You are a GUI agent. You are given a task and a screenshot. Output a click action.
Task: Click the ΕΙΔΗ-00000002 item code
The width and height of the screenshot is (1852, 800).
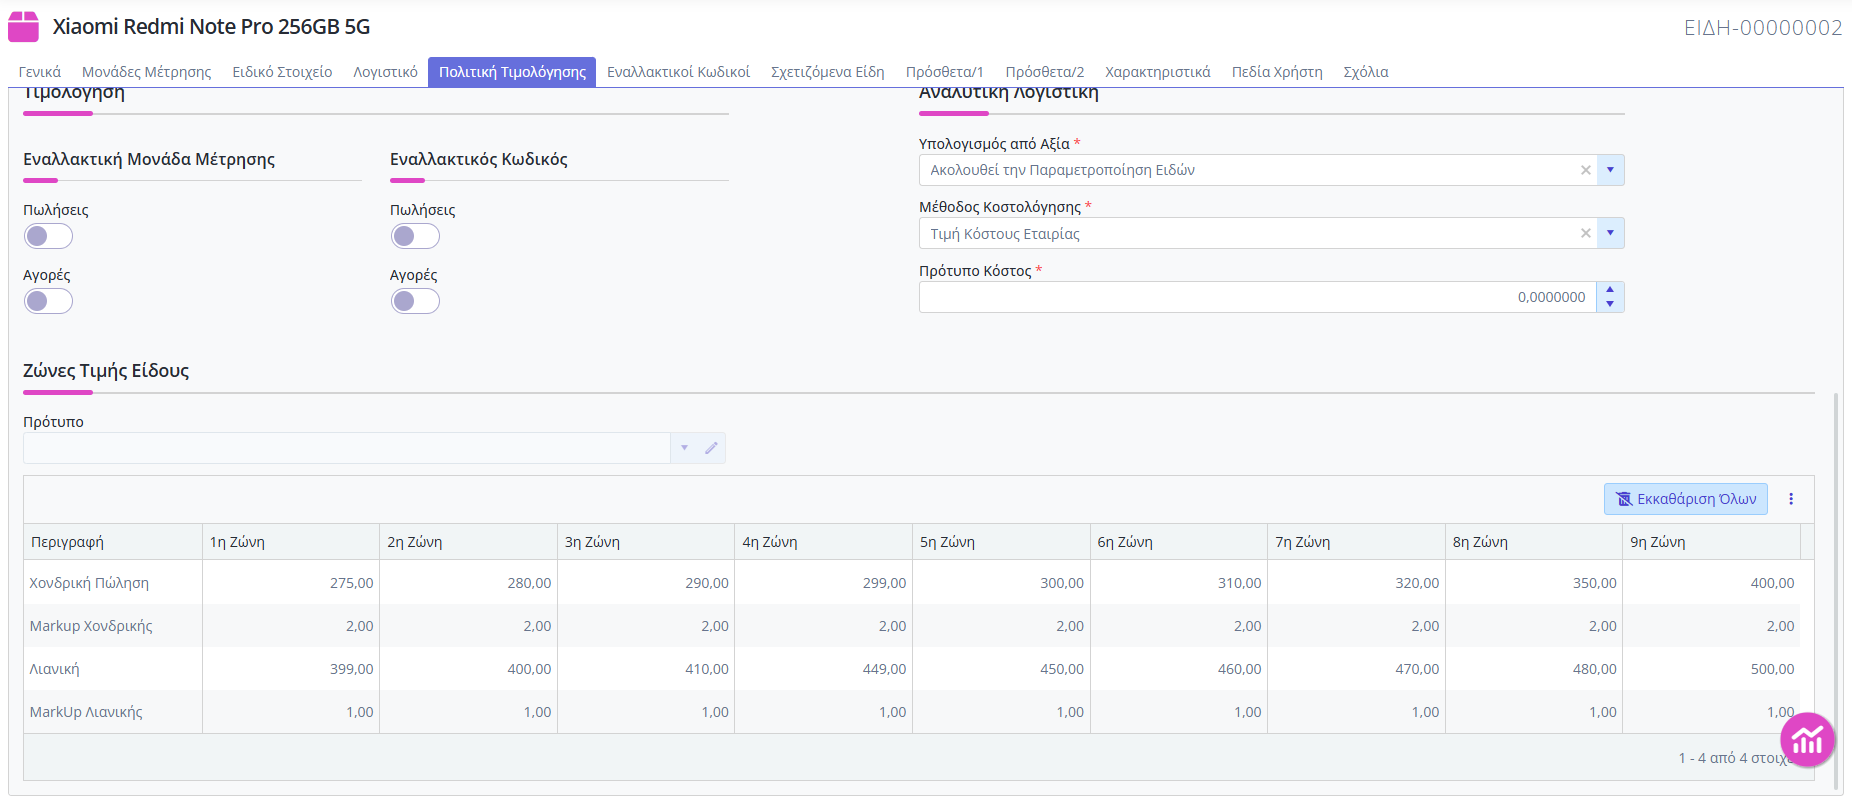pyautogui.click(x=1763, y=28)
